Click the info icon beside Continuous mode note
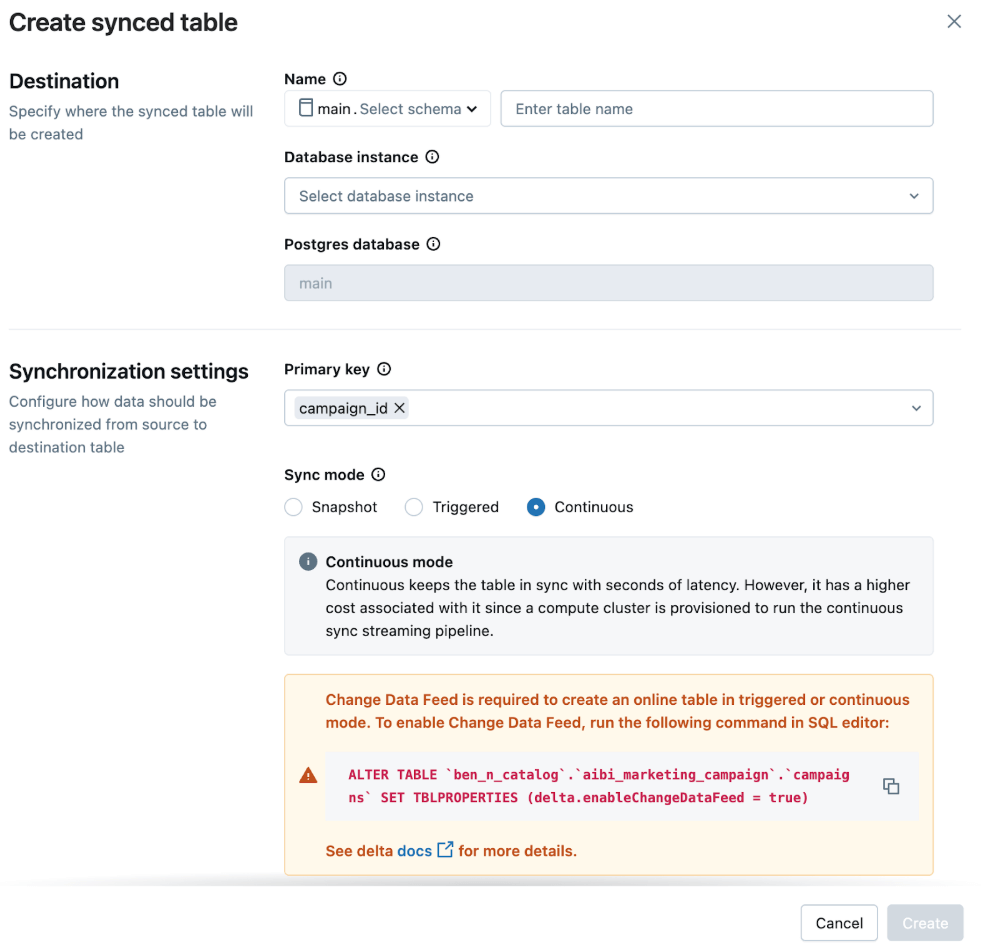981x949 pixels. (307, 561)
